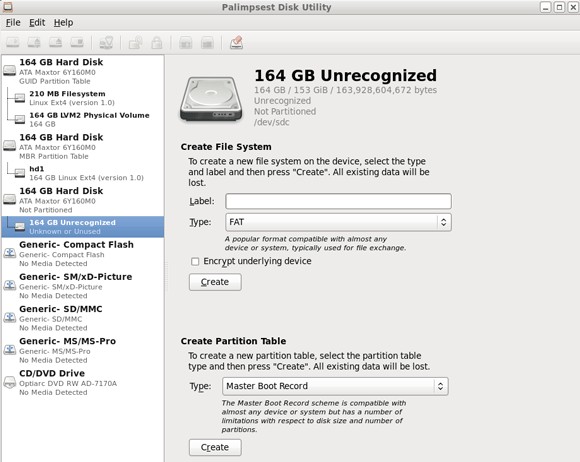Open the file system Type dropdown showing FAT
The width and height of the screenshot is (580, 462).
pos(338,222)
